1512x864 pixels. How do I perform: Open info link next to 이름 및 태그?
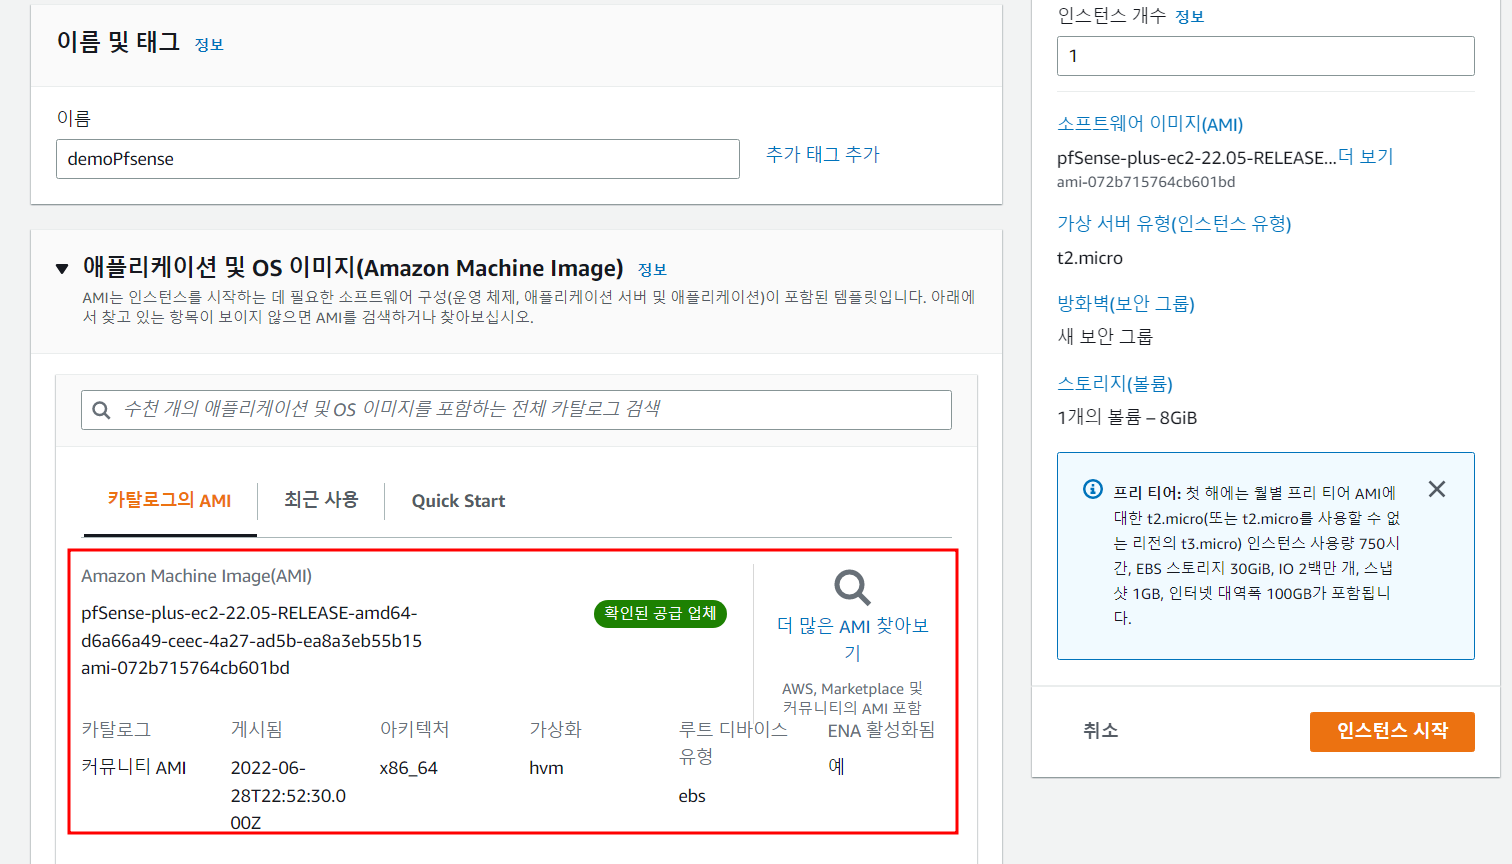click(209, 44)
